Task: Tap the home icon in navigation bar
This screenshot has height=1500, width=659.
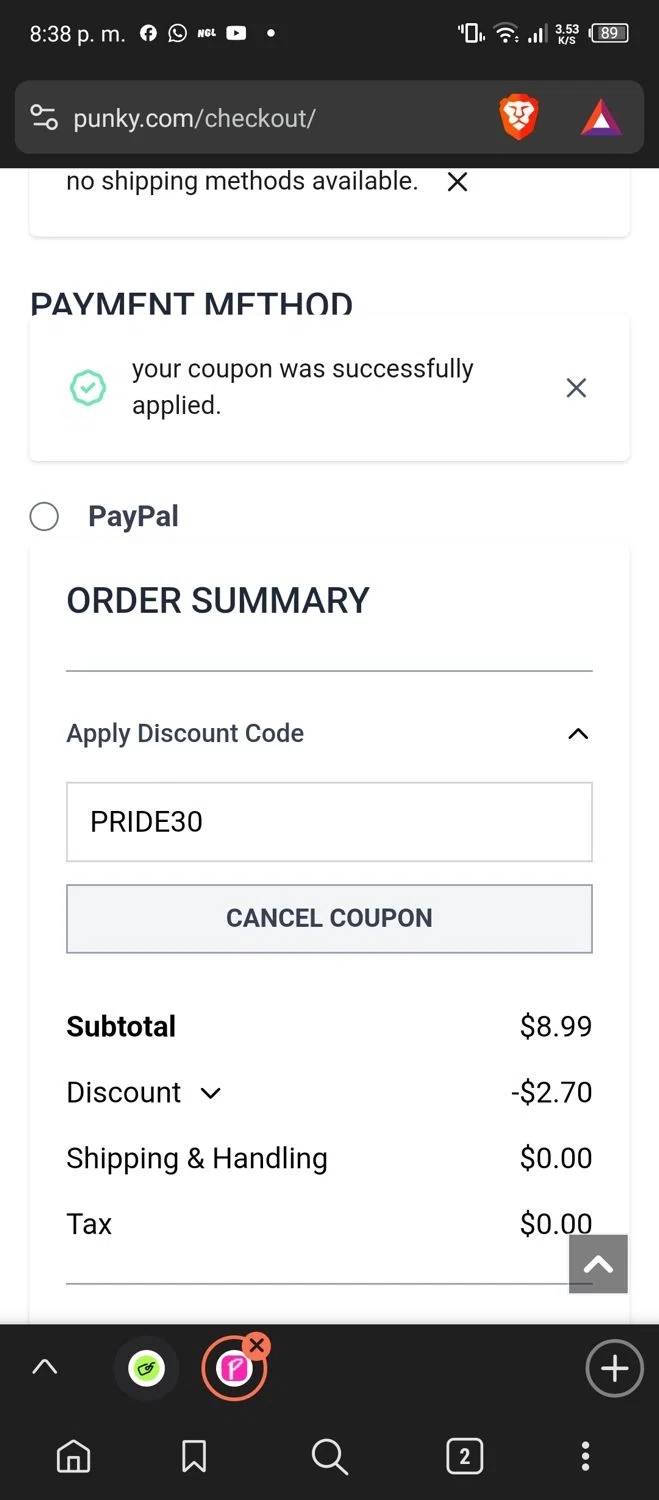Action: 74,1456
